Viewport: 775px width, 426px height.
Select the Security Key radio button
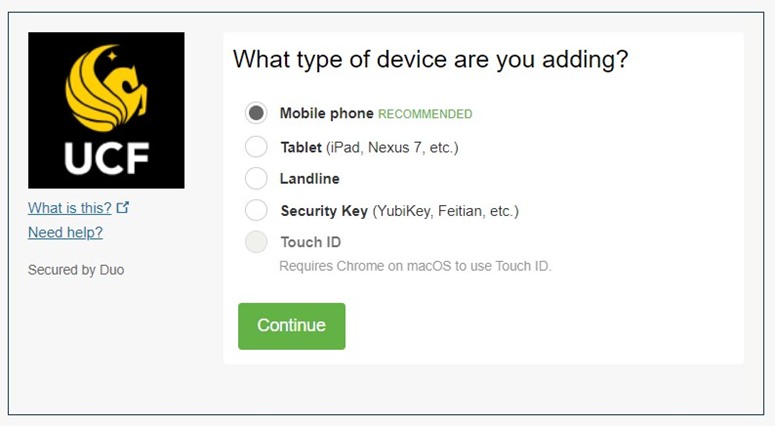pos(256,211)
